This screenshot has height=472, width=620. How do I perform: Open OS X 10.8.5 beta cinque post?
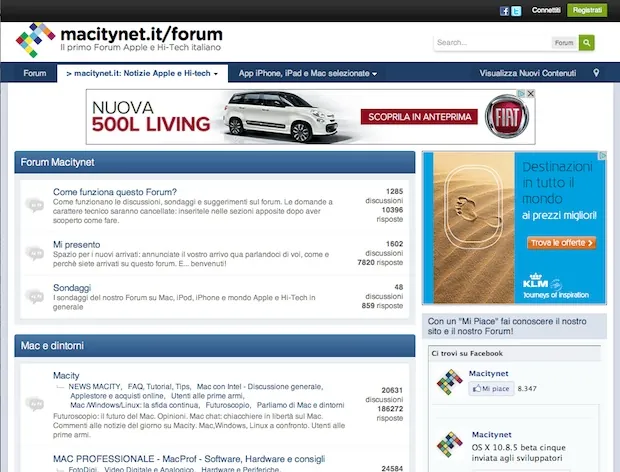(x=518, y=453)
